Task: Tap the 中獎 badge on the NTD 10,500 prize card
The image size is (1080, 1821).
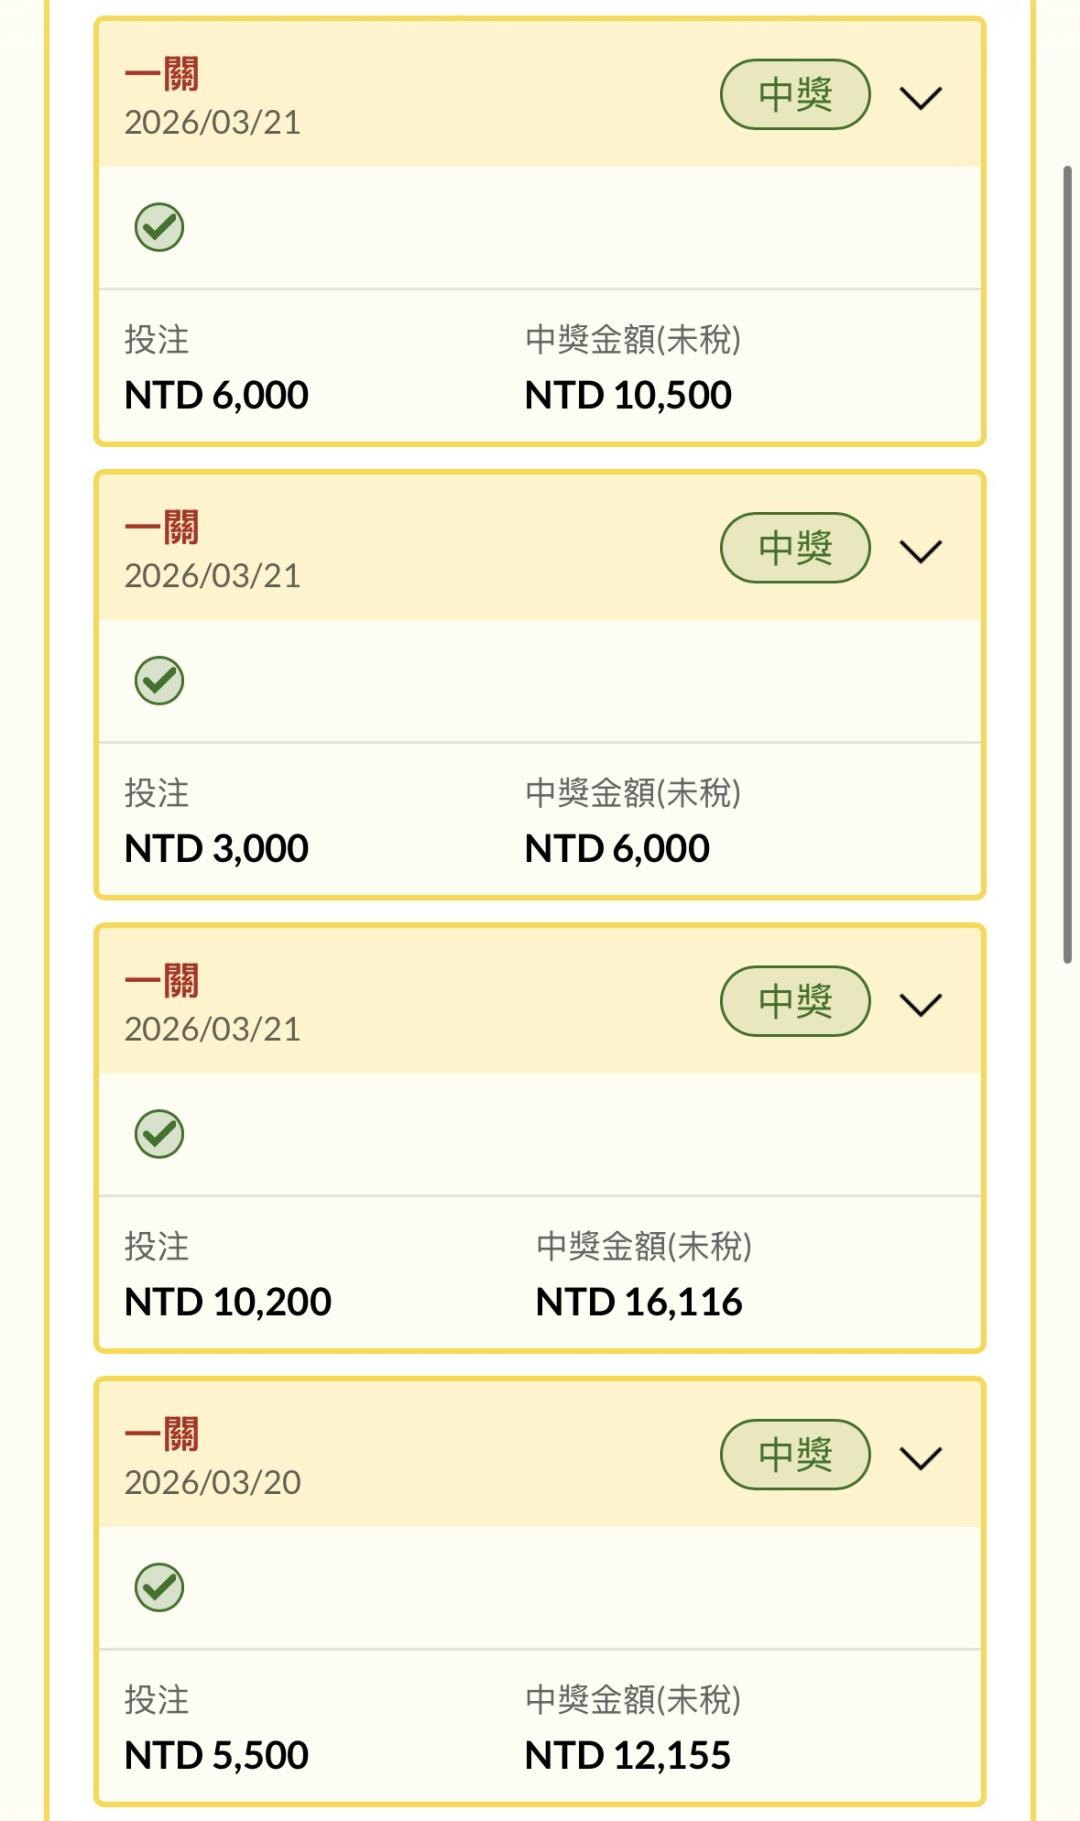Action: 795,95
